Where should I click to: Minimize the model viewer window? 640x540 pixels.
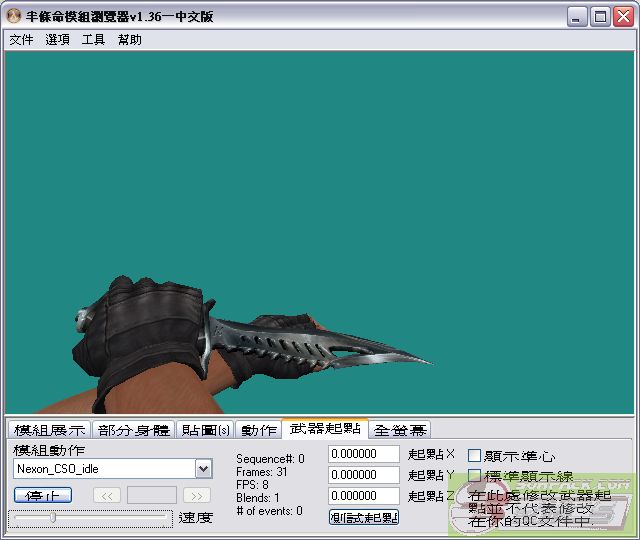pos(577,17)
